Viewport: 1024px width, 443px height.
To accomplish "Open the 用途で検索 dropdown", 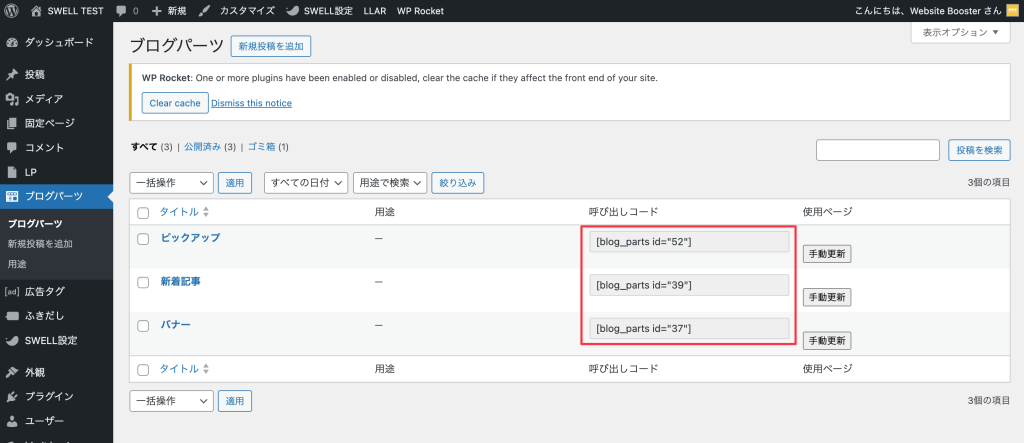I will (x=390, y=184).
